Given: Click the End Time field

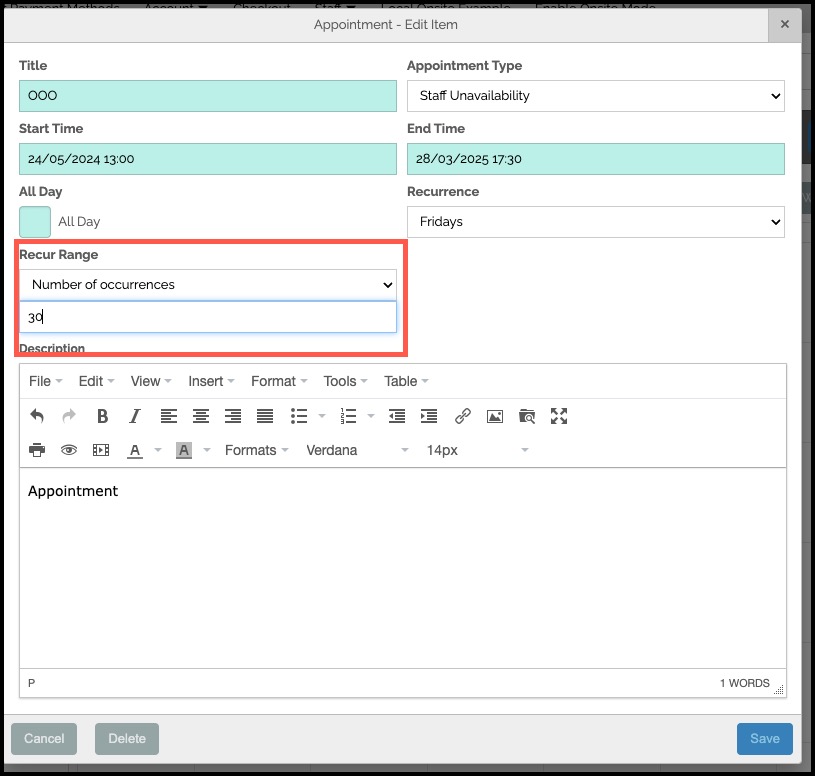Looking at the screenshot, I should (596, 159).
